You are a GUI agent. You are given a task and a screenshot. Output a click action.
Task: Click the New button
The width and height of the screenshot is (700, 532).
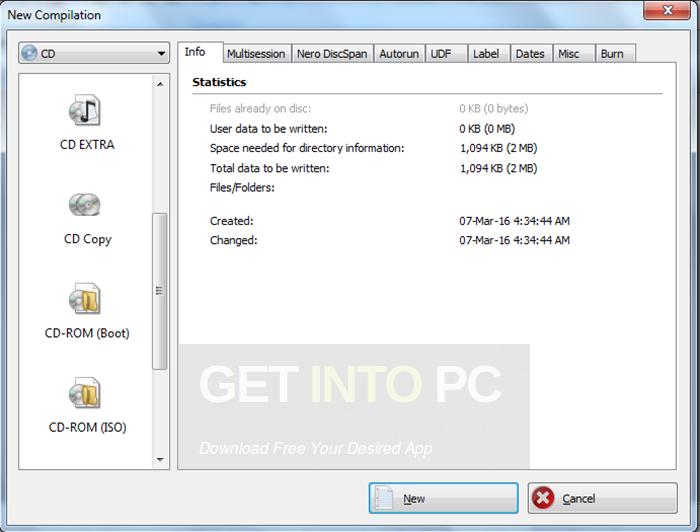point(443,498)
